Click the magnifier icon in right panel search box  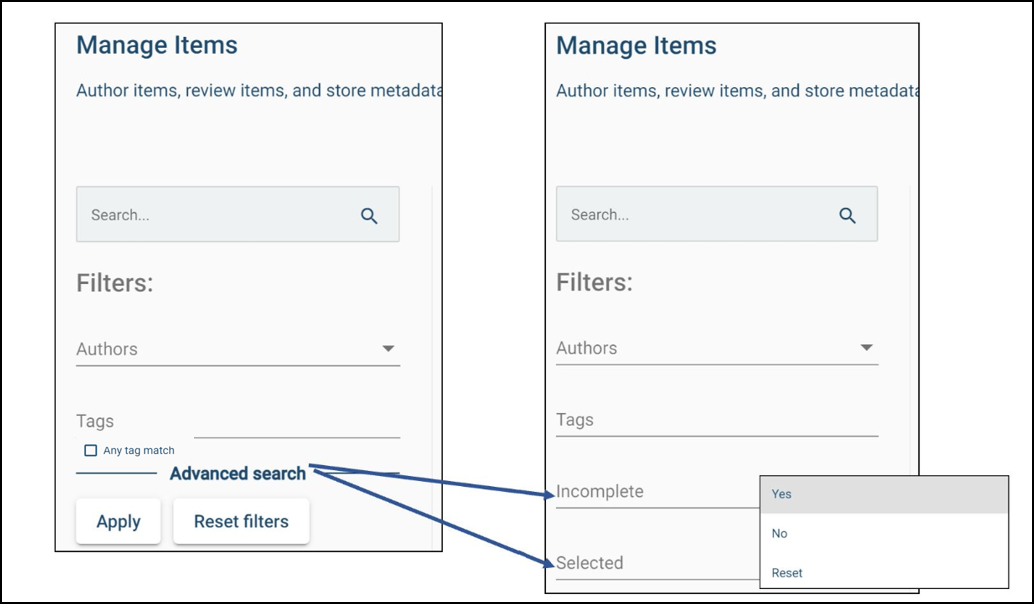click(x=847, y=215)
